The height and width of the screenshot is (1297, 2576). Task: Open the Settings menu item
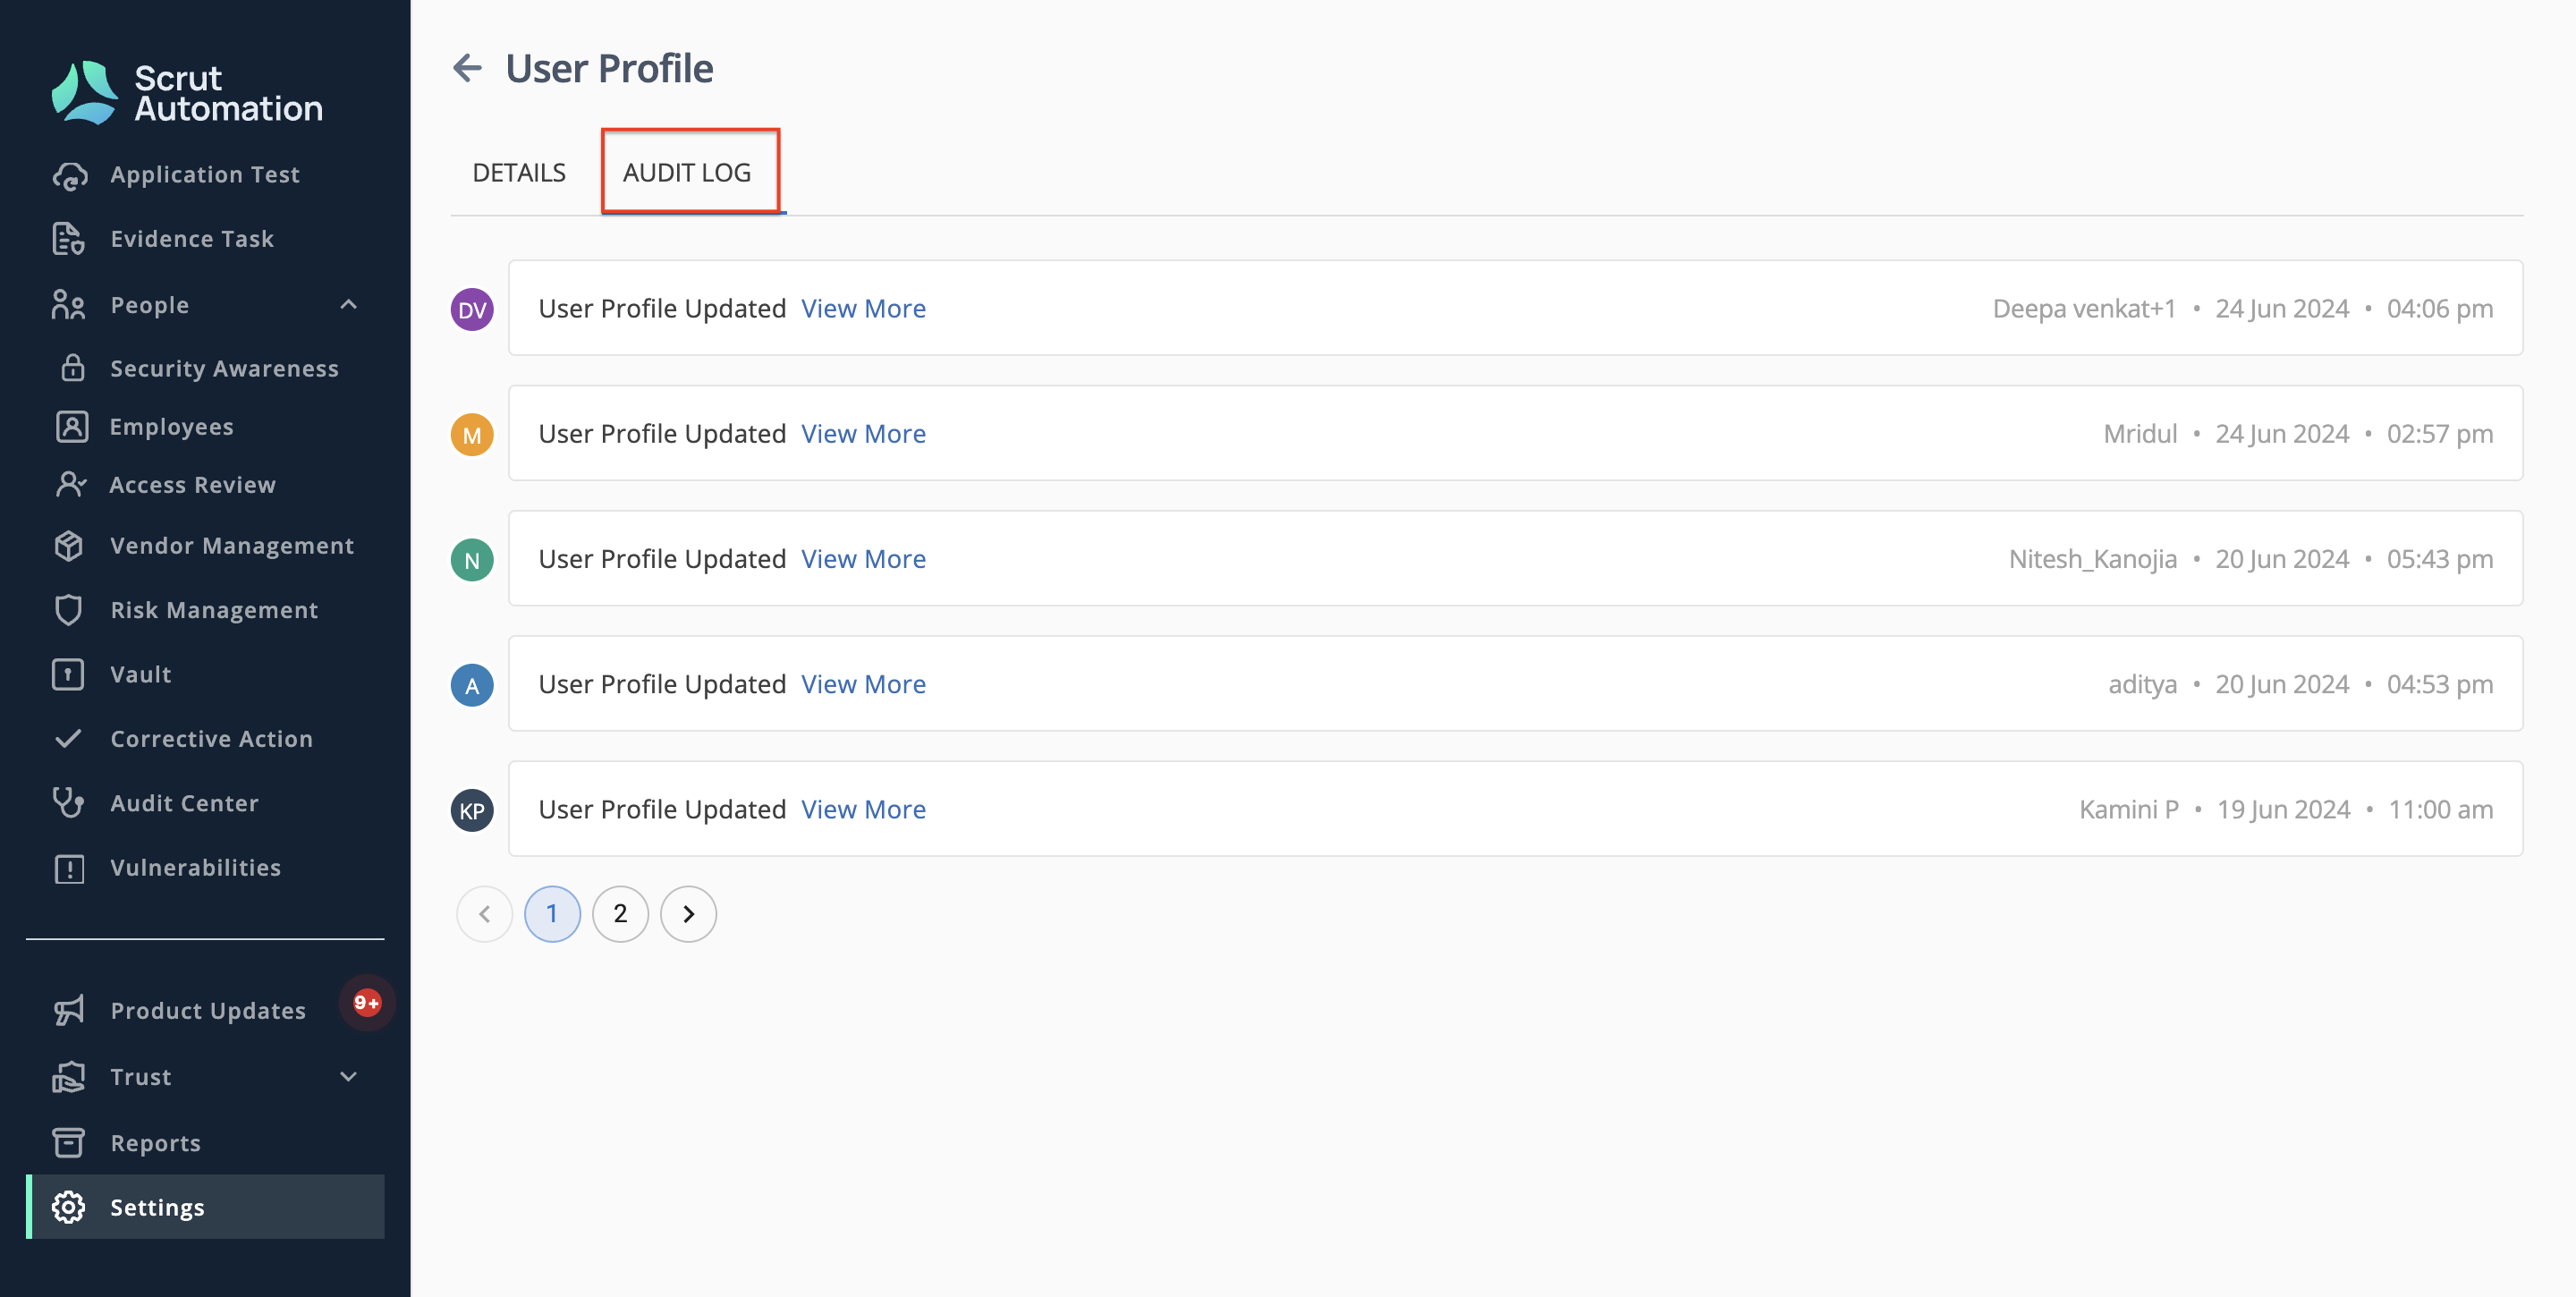(x=205, y=1207)
